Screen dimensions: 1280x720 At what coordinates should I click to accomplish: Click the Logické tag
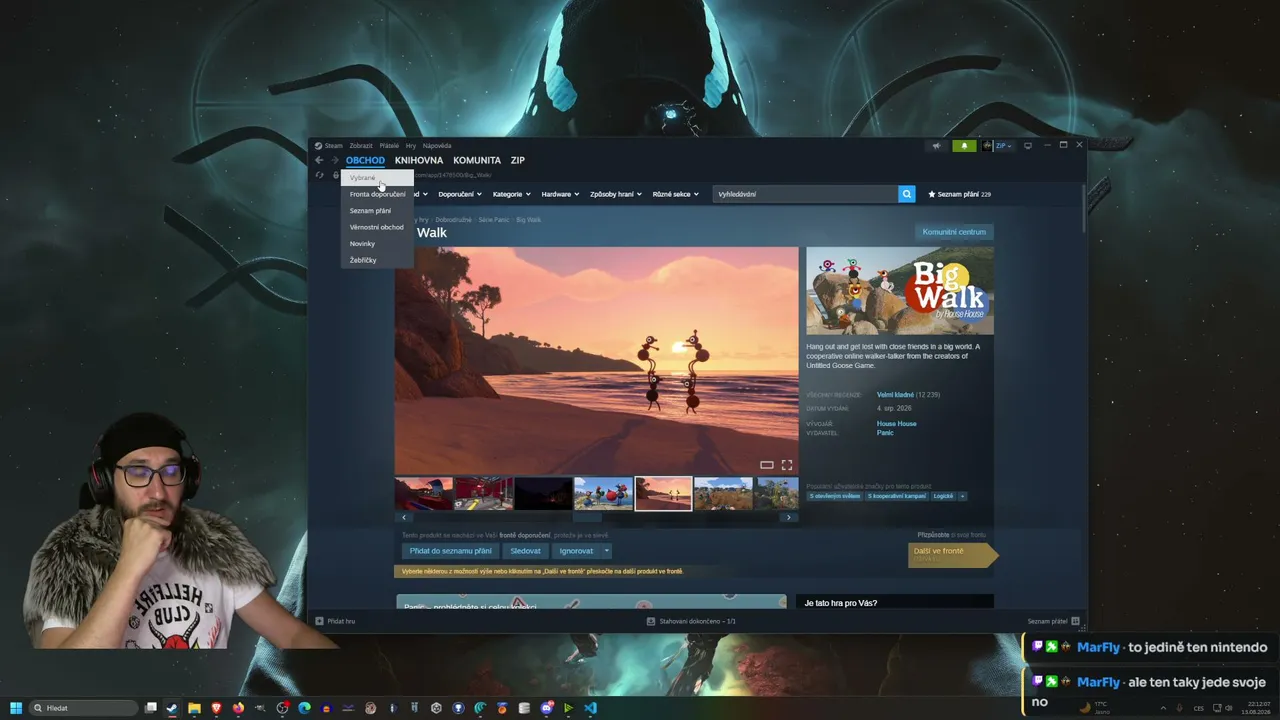[943, 496]
